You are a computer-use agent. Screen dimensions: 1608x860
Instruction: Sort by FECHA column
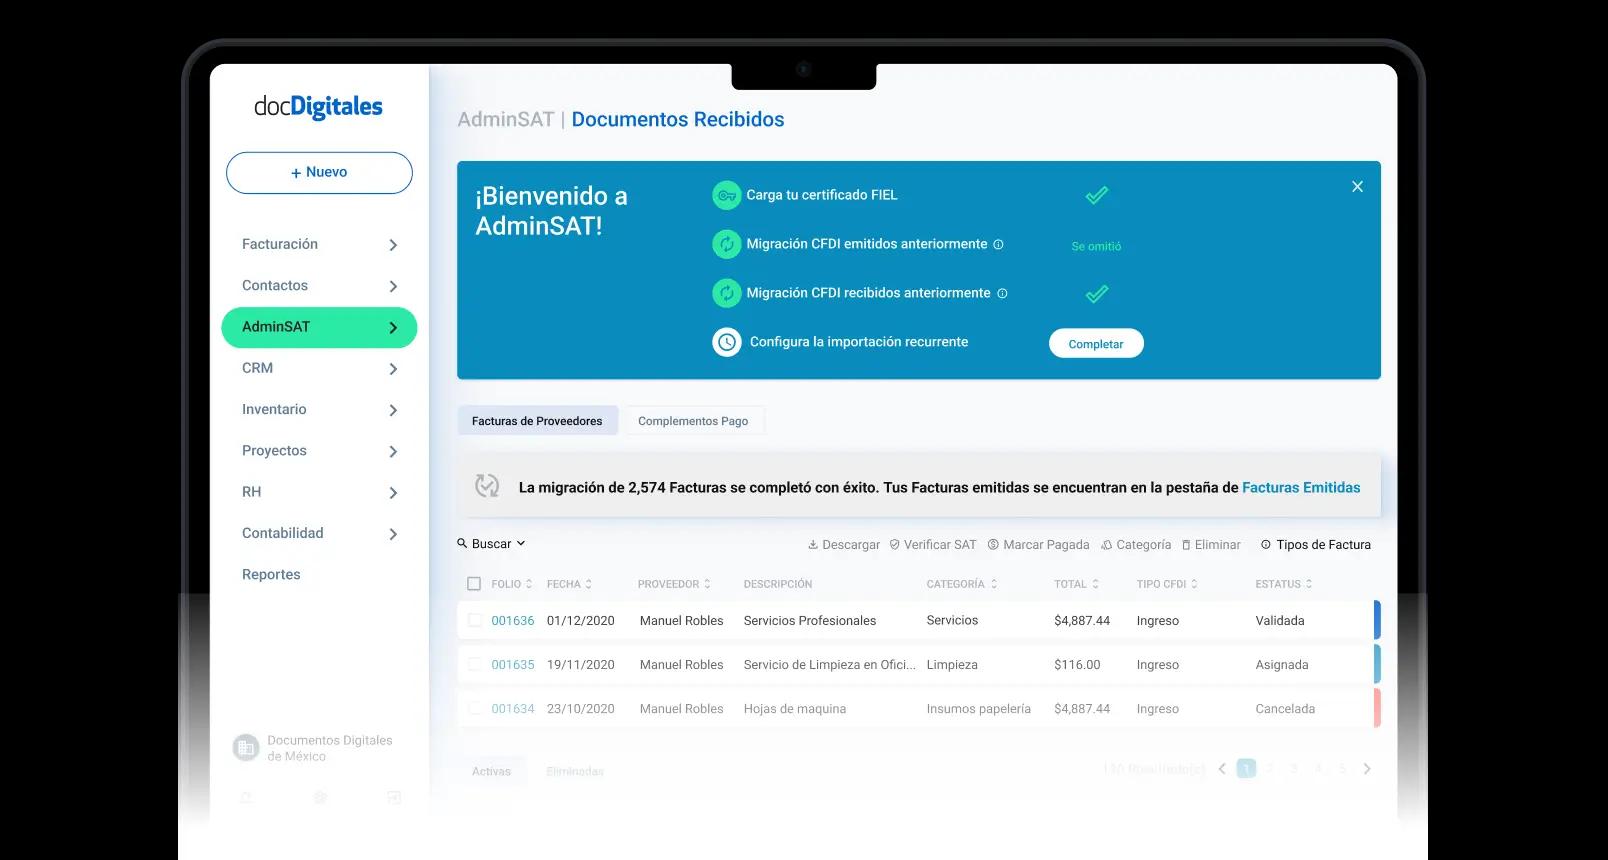coord(569,584)
